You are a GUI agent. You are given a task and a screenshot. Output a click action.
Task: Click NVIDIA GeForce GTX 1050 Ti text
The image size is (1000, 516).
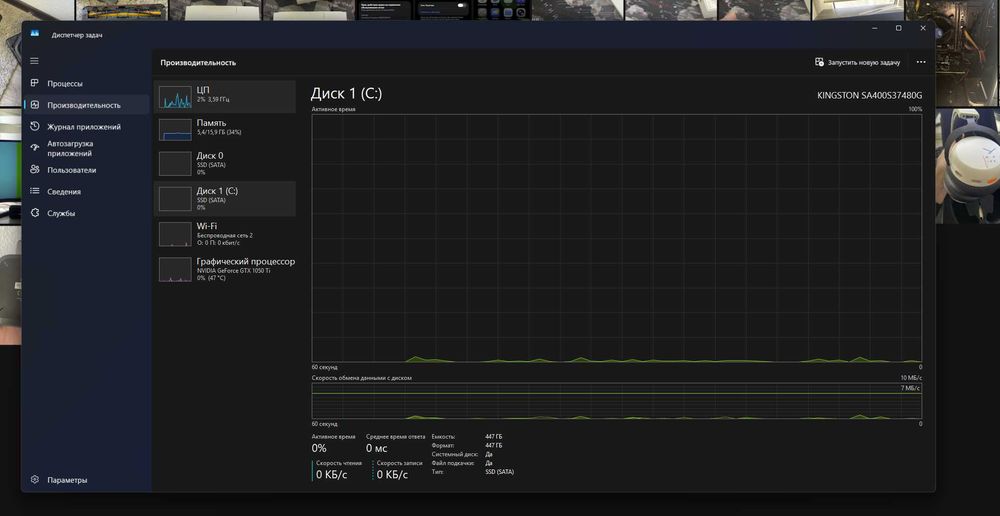[x=233, y=270]
